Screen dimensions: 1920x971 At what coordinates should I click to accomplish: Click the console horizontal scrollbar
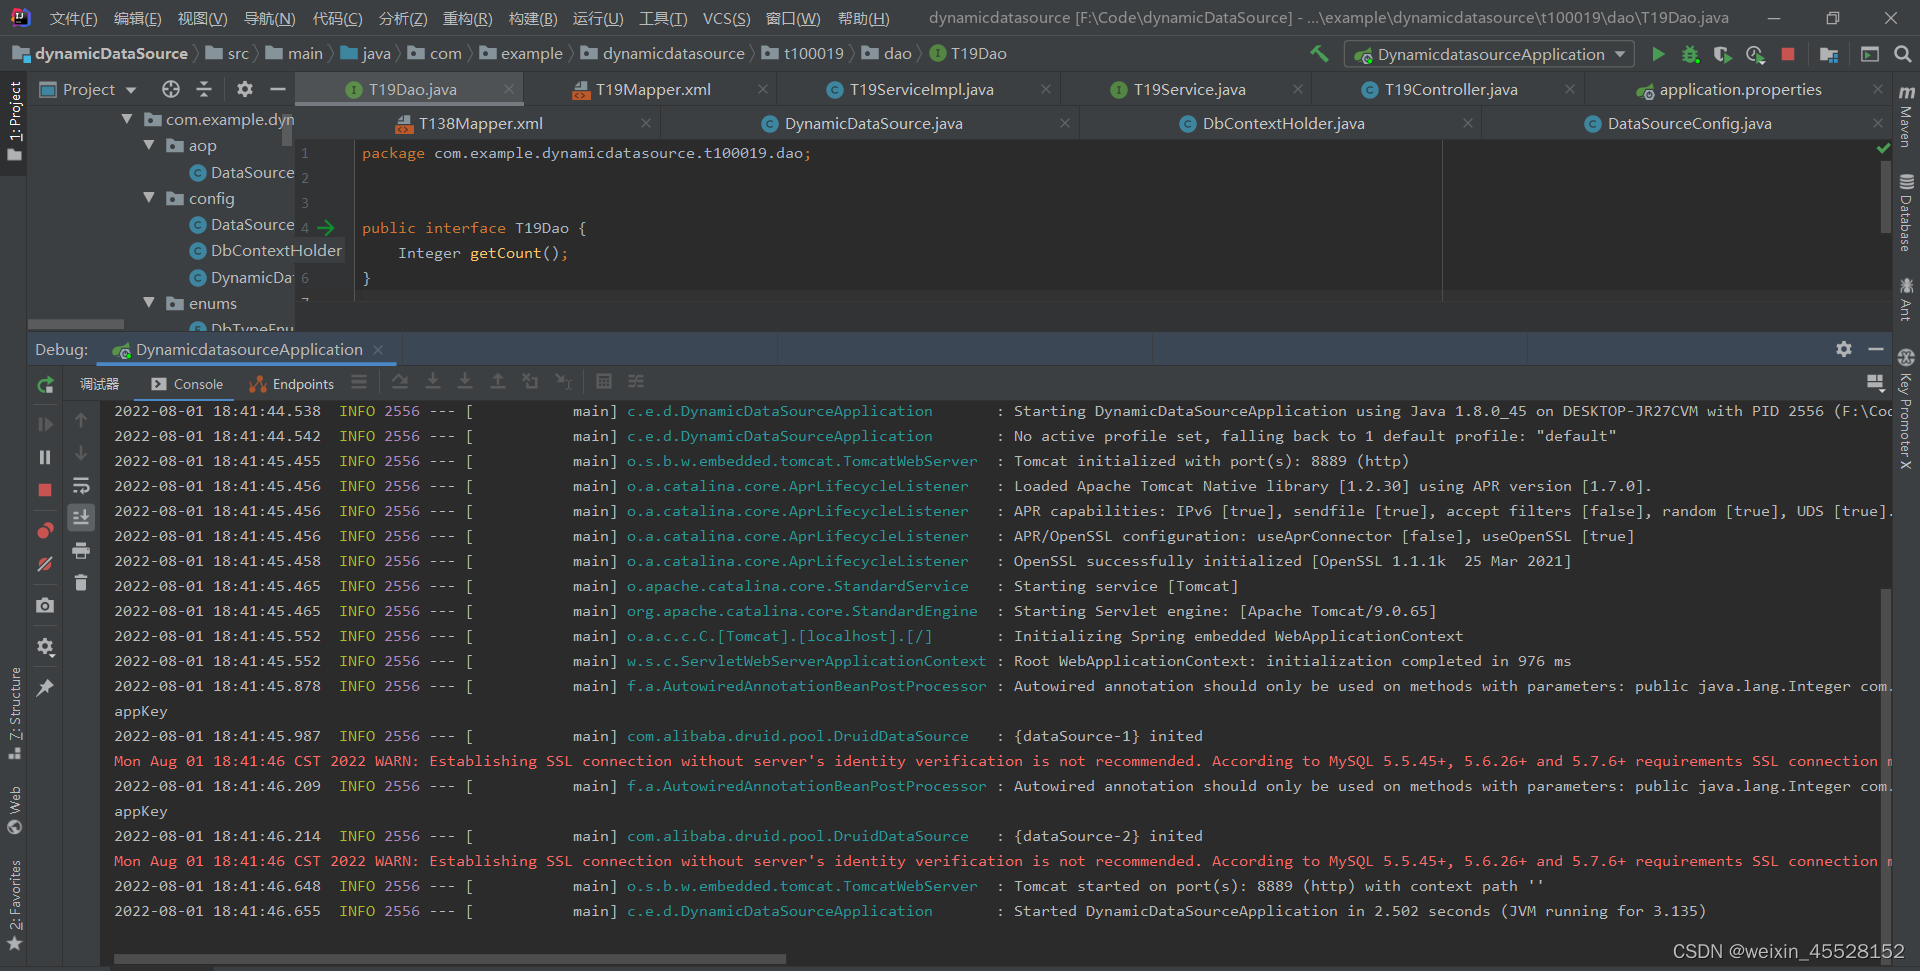(450, 959)
